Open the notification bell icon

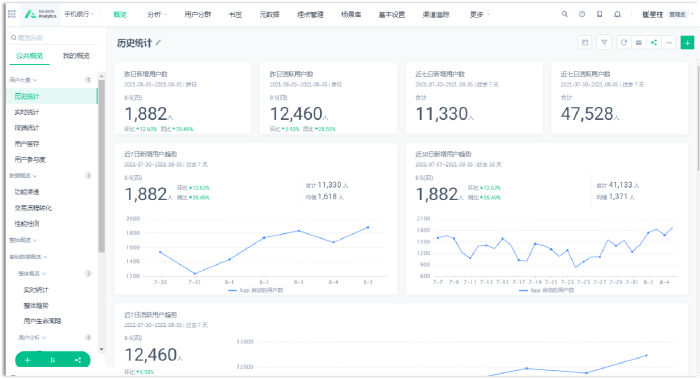coord(617,14)
